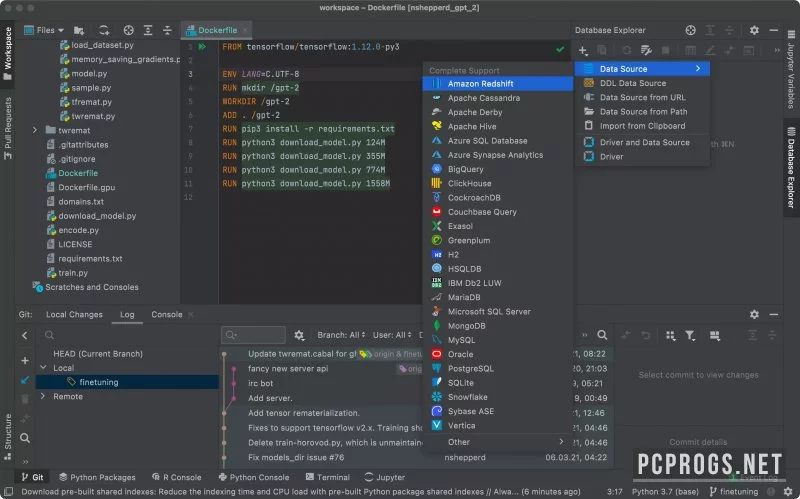Select Amazon Redshift data source
The image size is (800, 499).
pos(498,84)
